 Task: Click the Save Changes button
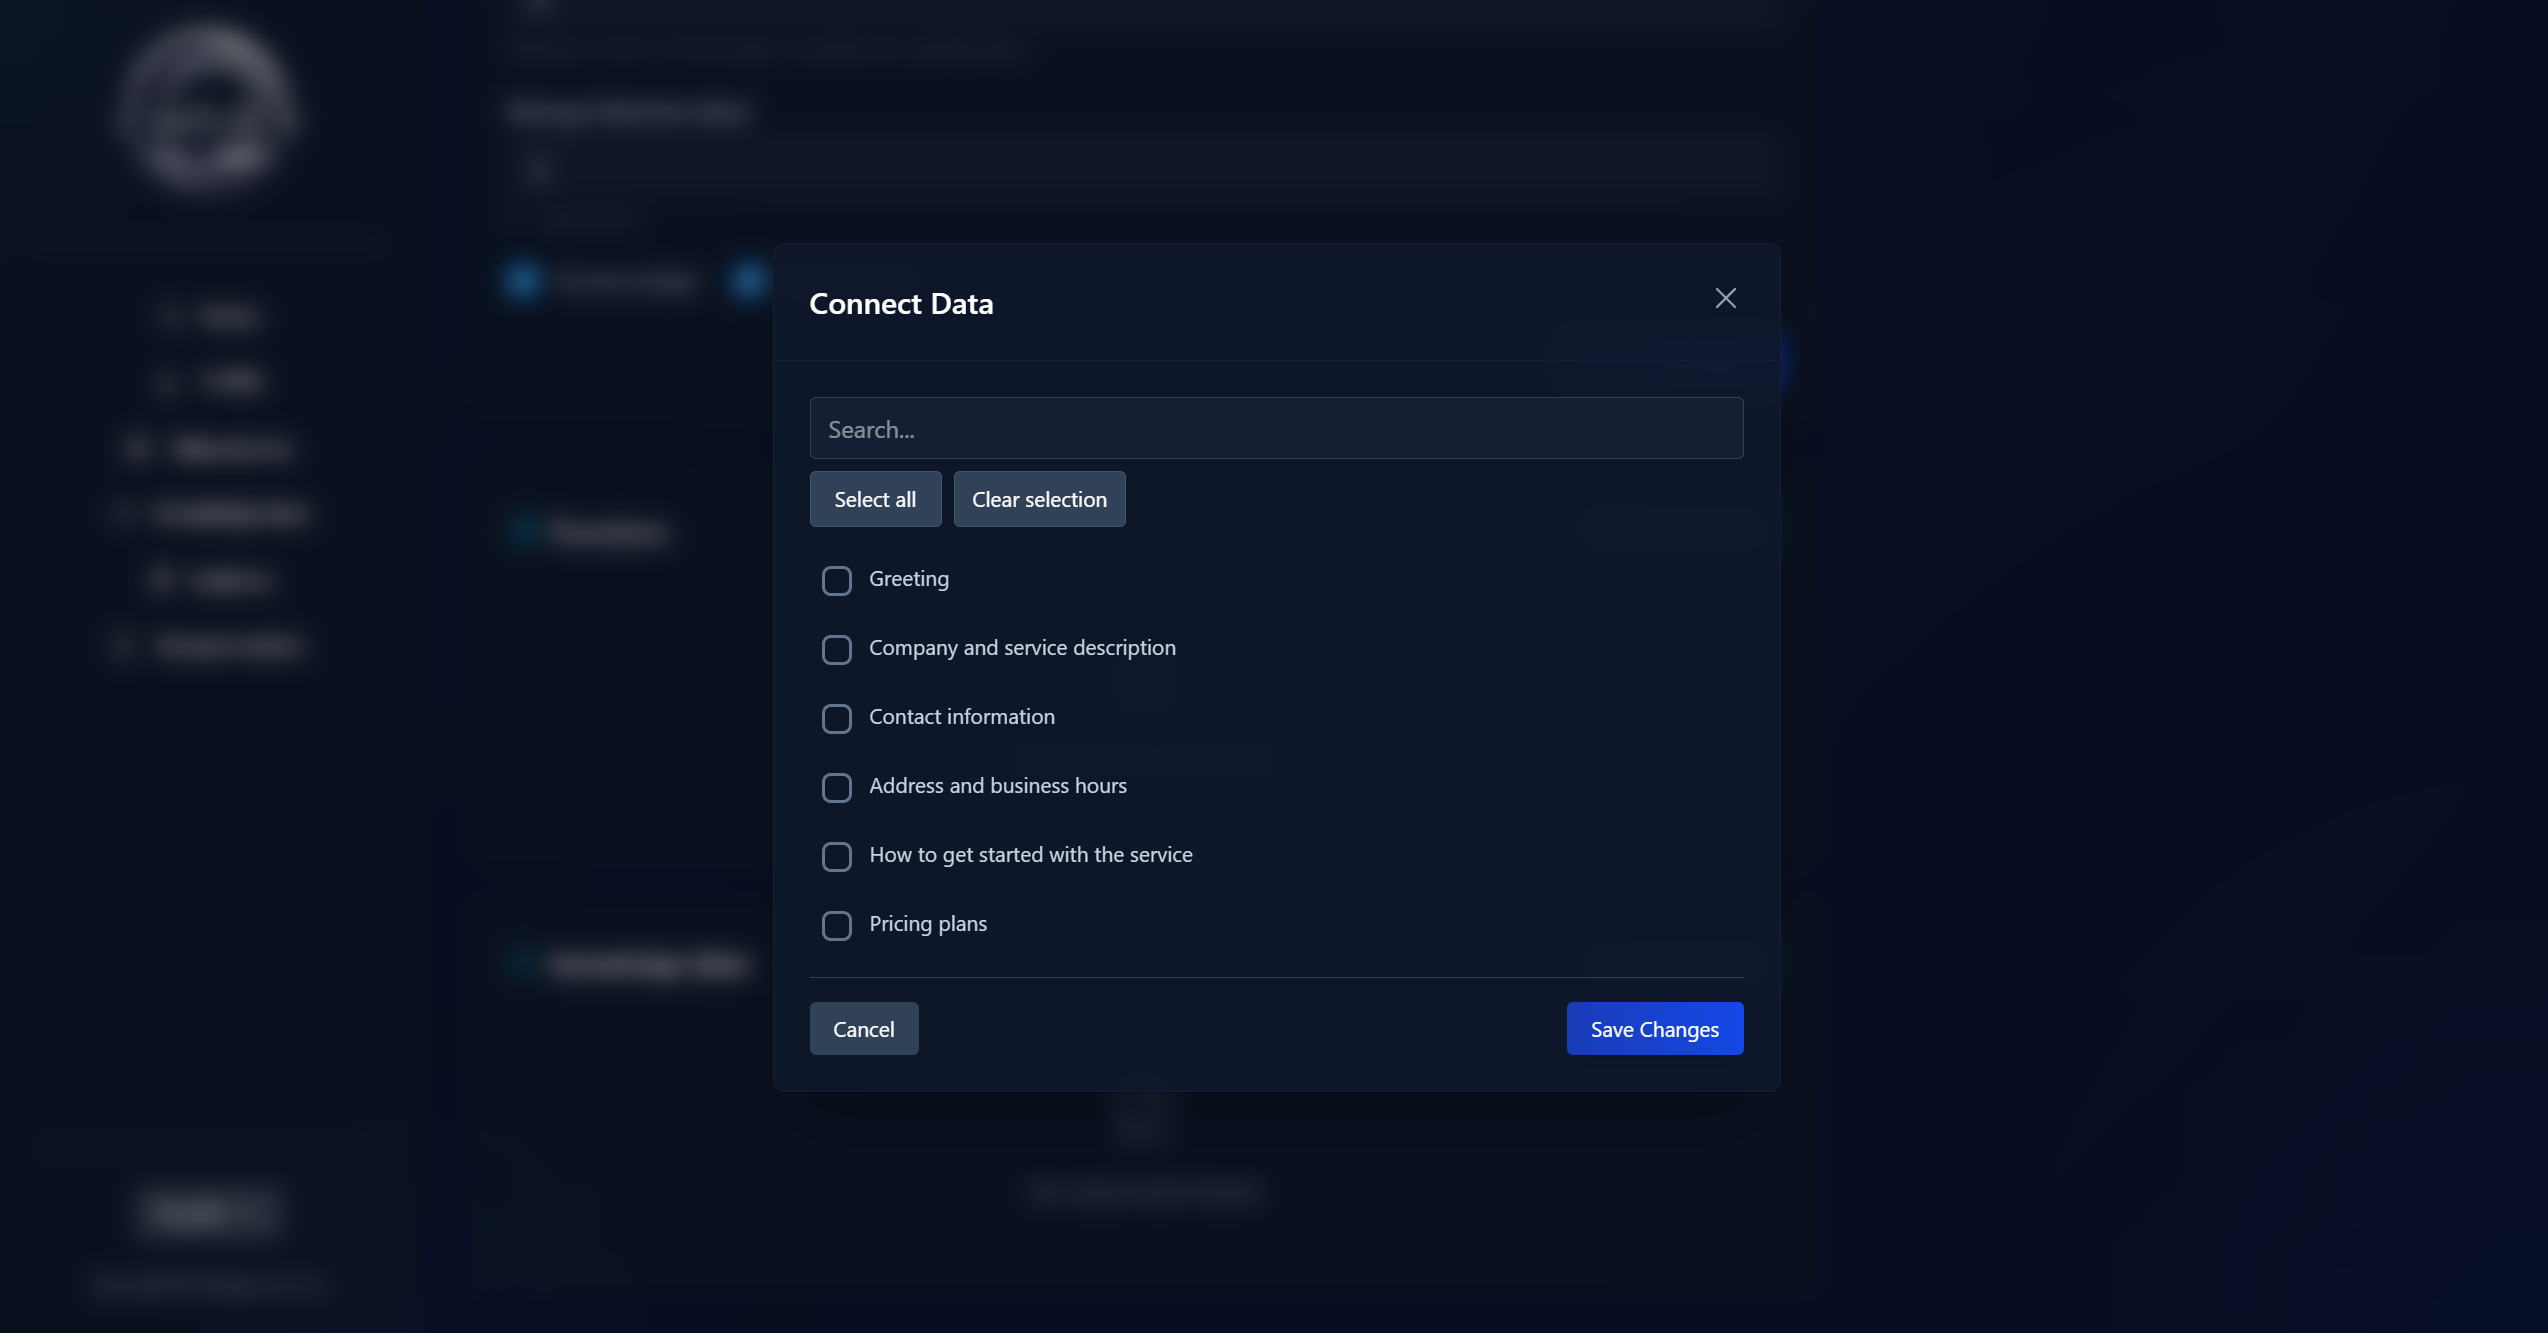[x=1654, y=1029]
